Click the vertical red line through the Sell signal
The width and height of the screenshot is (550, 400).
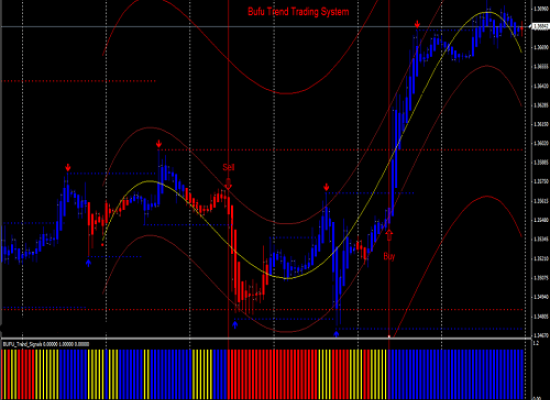228,88
